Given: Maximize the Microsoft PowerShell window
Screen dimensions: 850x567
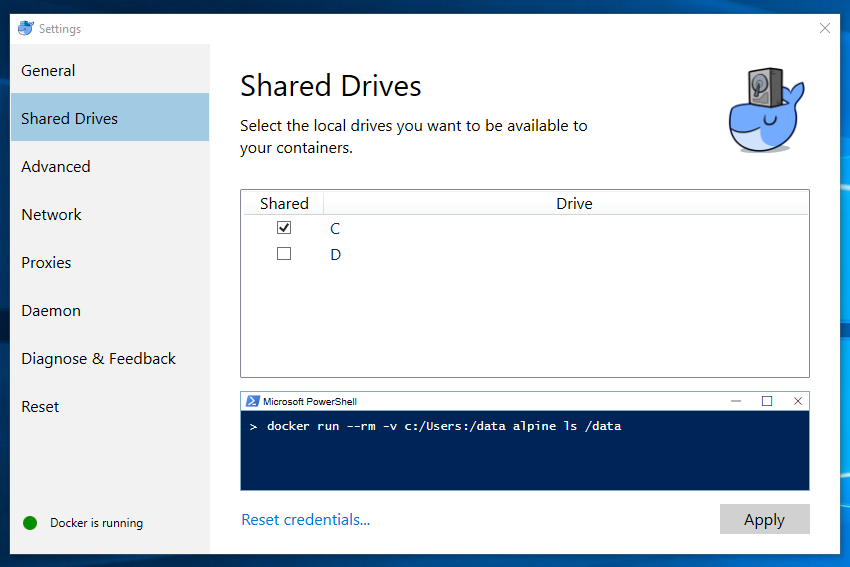Looking at the screenshot, I should [x=767, y=401].
